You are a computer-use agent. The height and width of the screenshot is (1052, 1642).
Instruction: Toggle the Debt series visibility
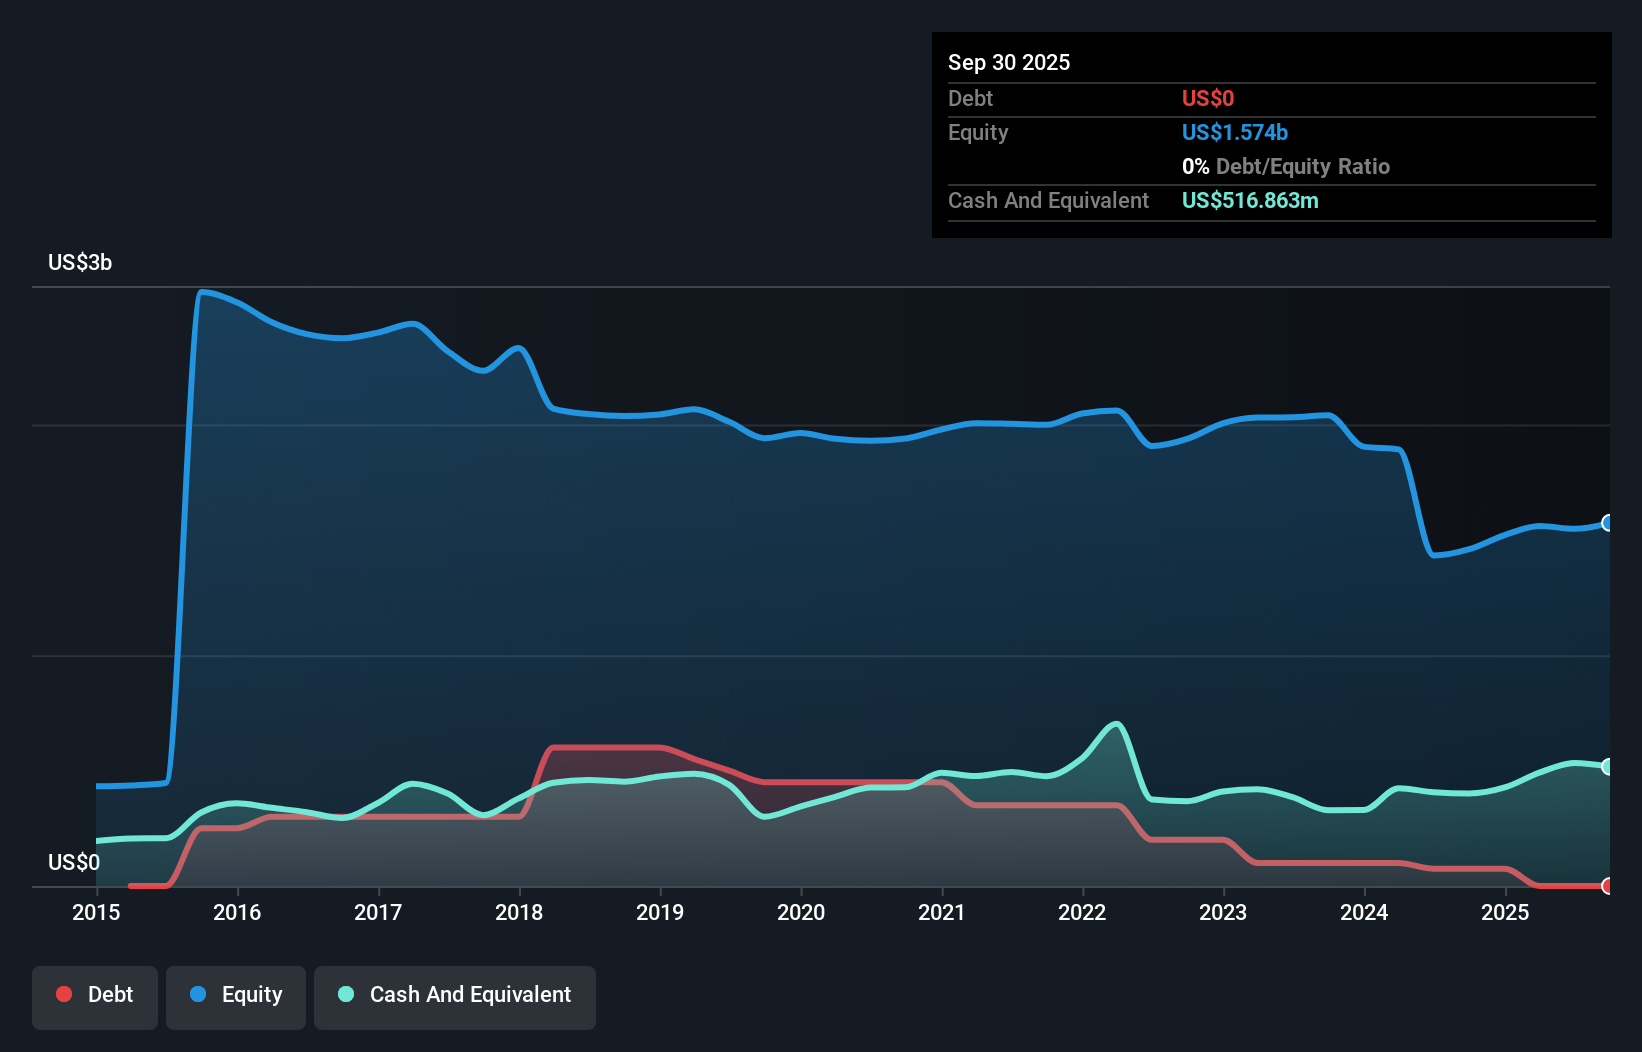coord(95,994)
